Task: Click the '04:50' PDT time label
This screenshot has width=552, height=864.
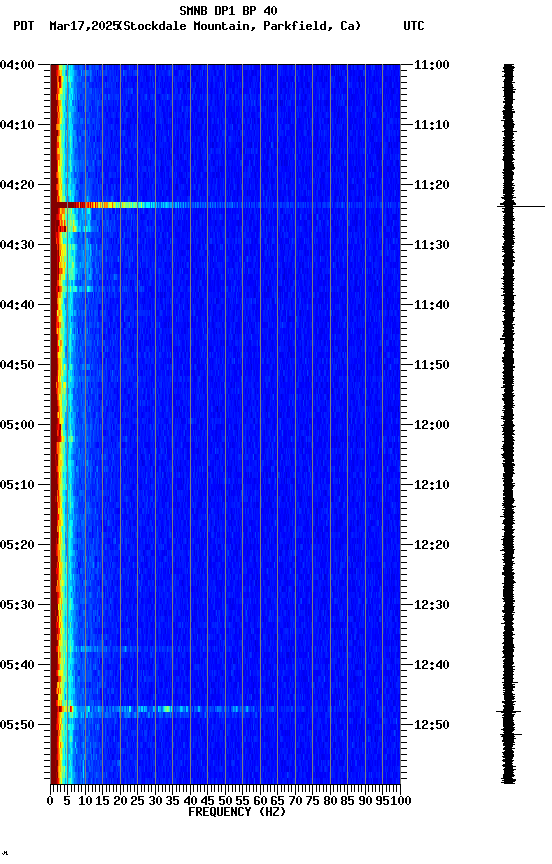Action: 17,365
